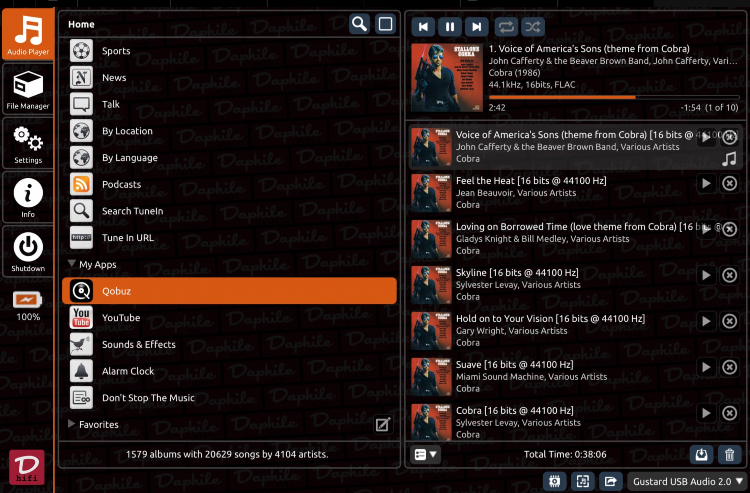Select Loving on Borrowed Time track row
Screen dimensions: 750x493
click(575, 239)
